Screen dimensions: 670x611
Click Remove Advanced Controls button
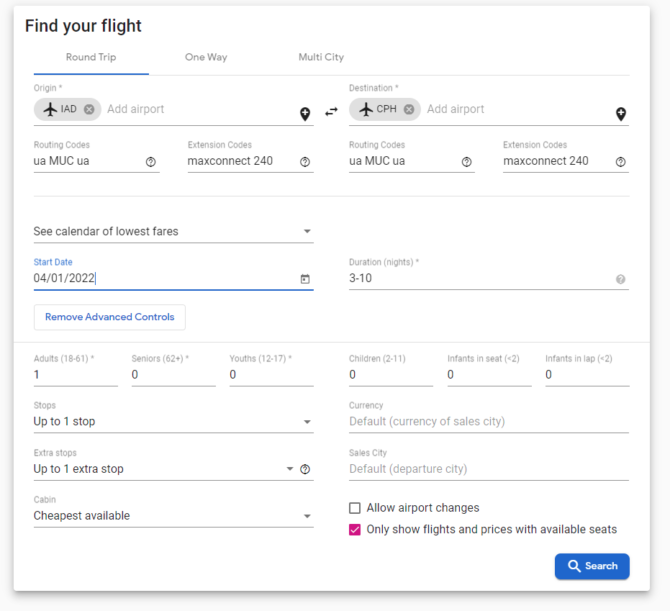pyautogui.click(x=110, y=317)
